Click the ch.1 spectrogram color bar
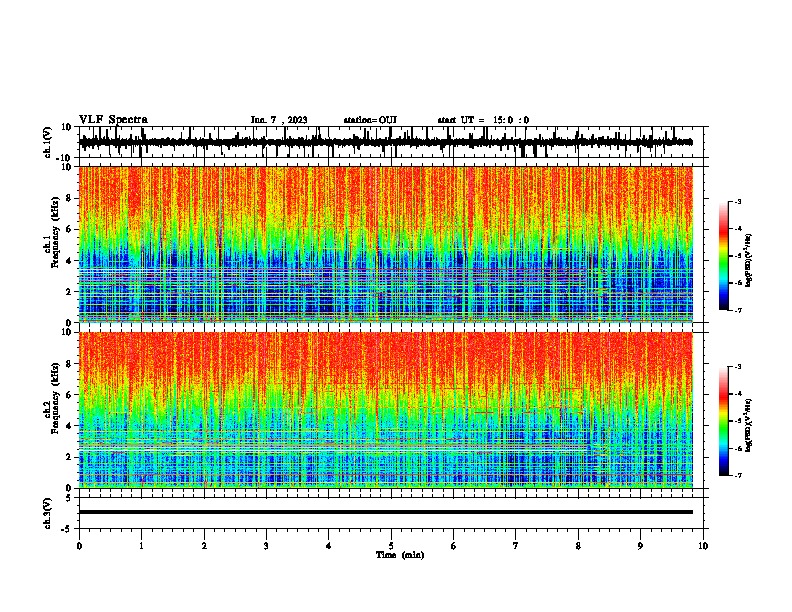The image size is (792, 612). [723, 256]
